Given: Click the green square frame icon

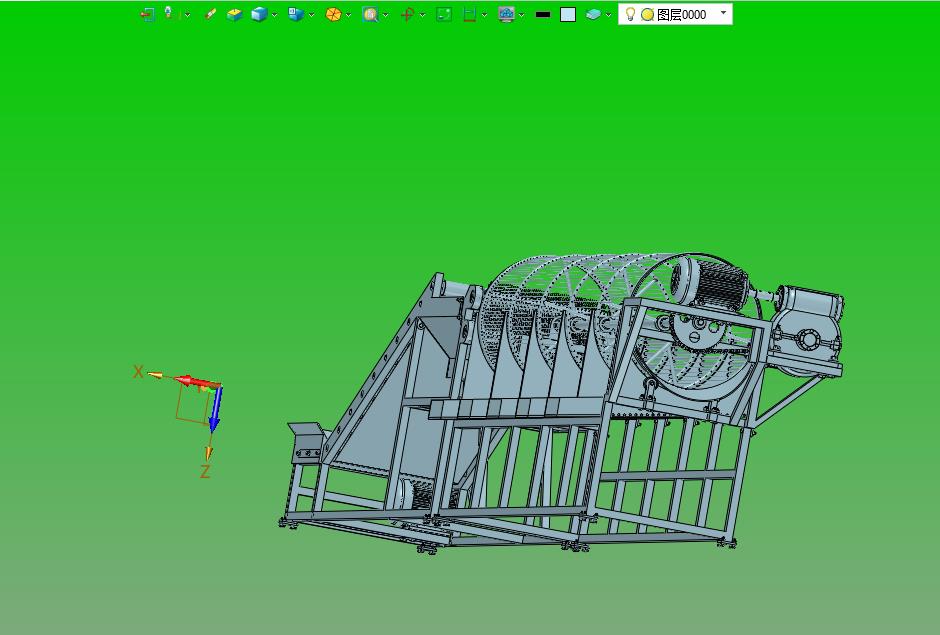Looking at the screenshot, I should click(444, 14).
